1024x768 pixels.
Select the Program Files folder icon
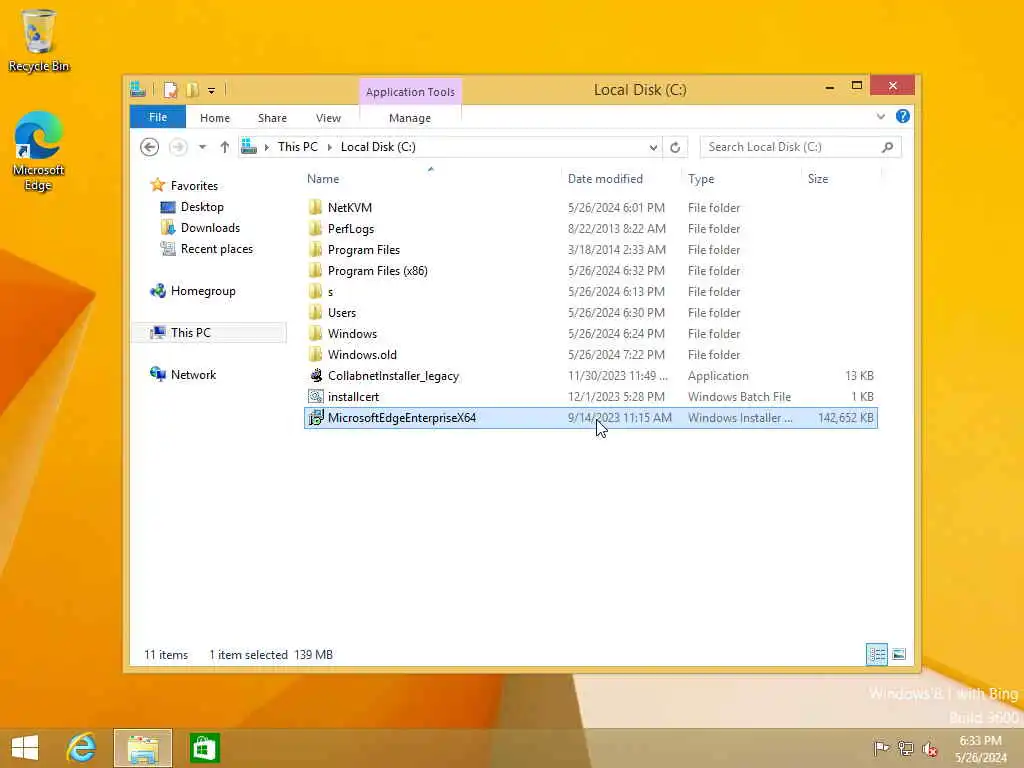pos(315,249)
